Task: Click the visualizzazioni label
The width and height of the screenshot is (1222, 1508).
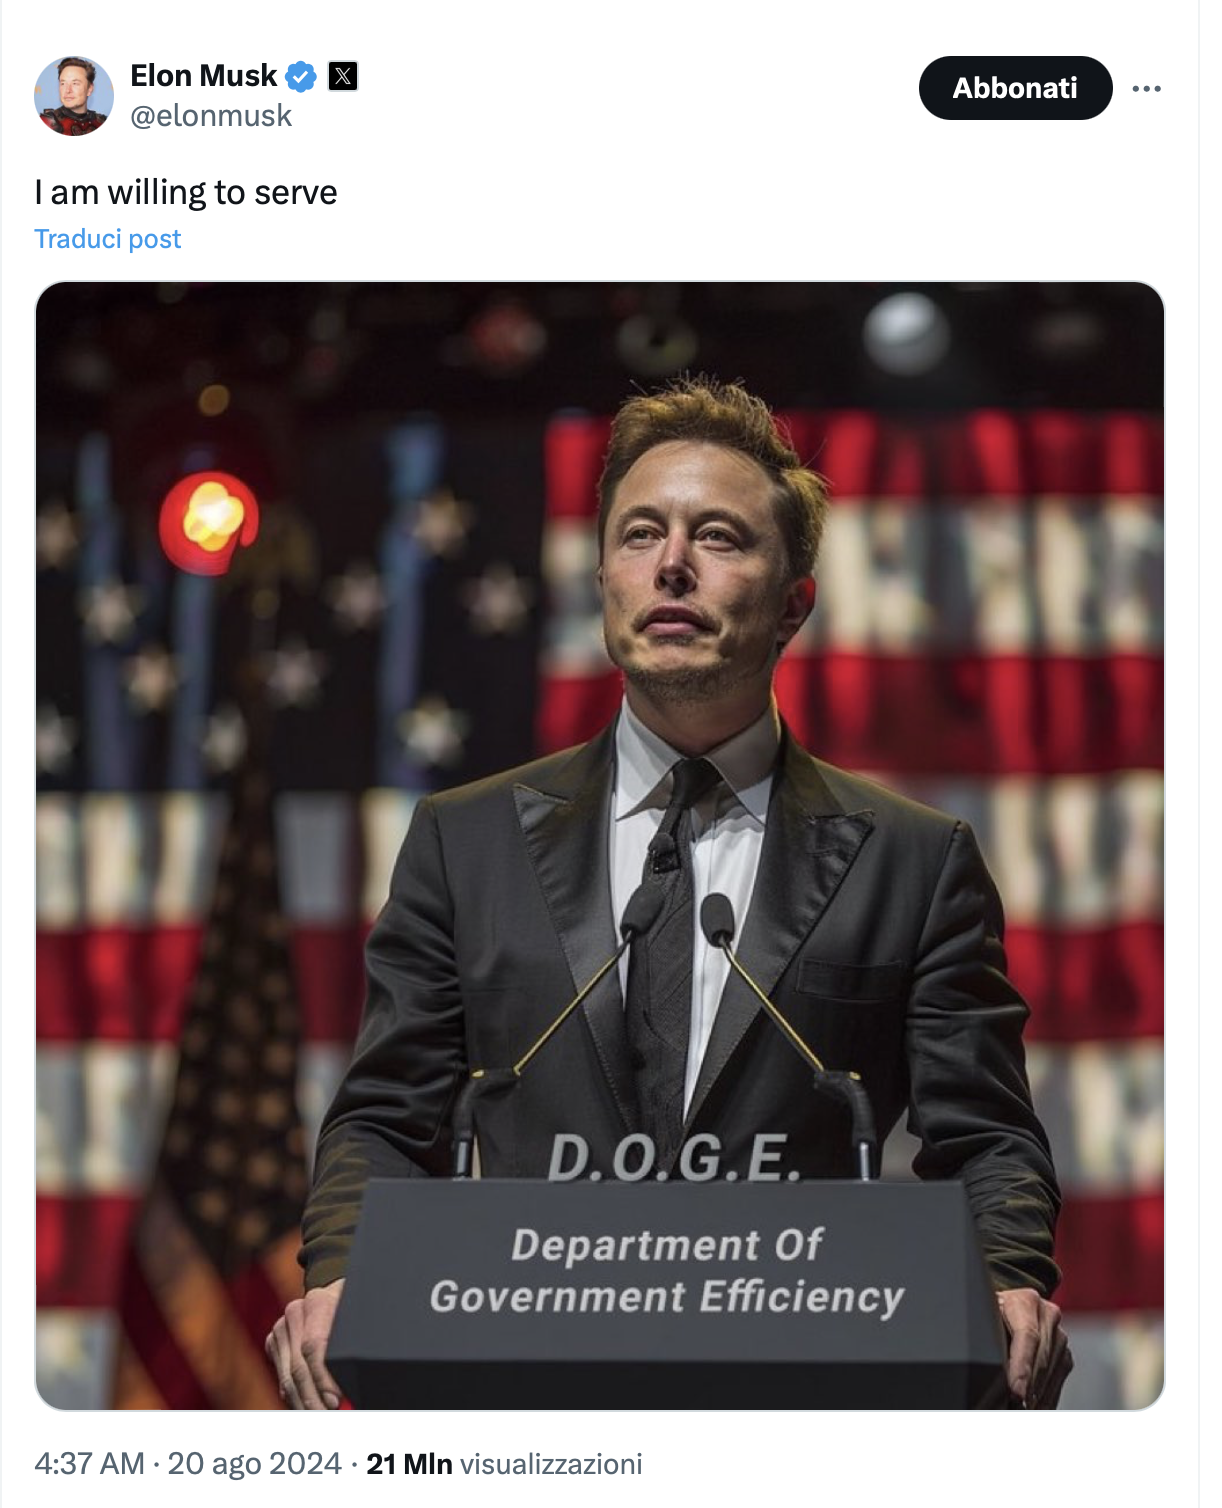Action: pos(551,1464)
